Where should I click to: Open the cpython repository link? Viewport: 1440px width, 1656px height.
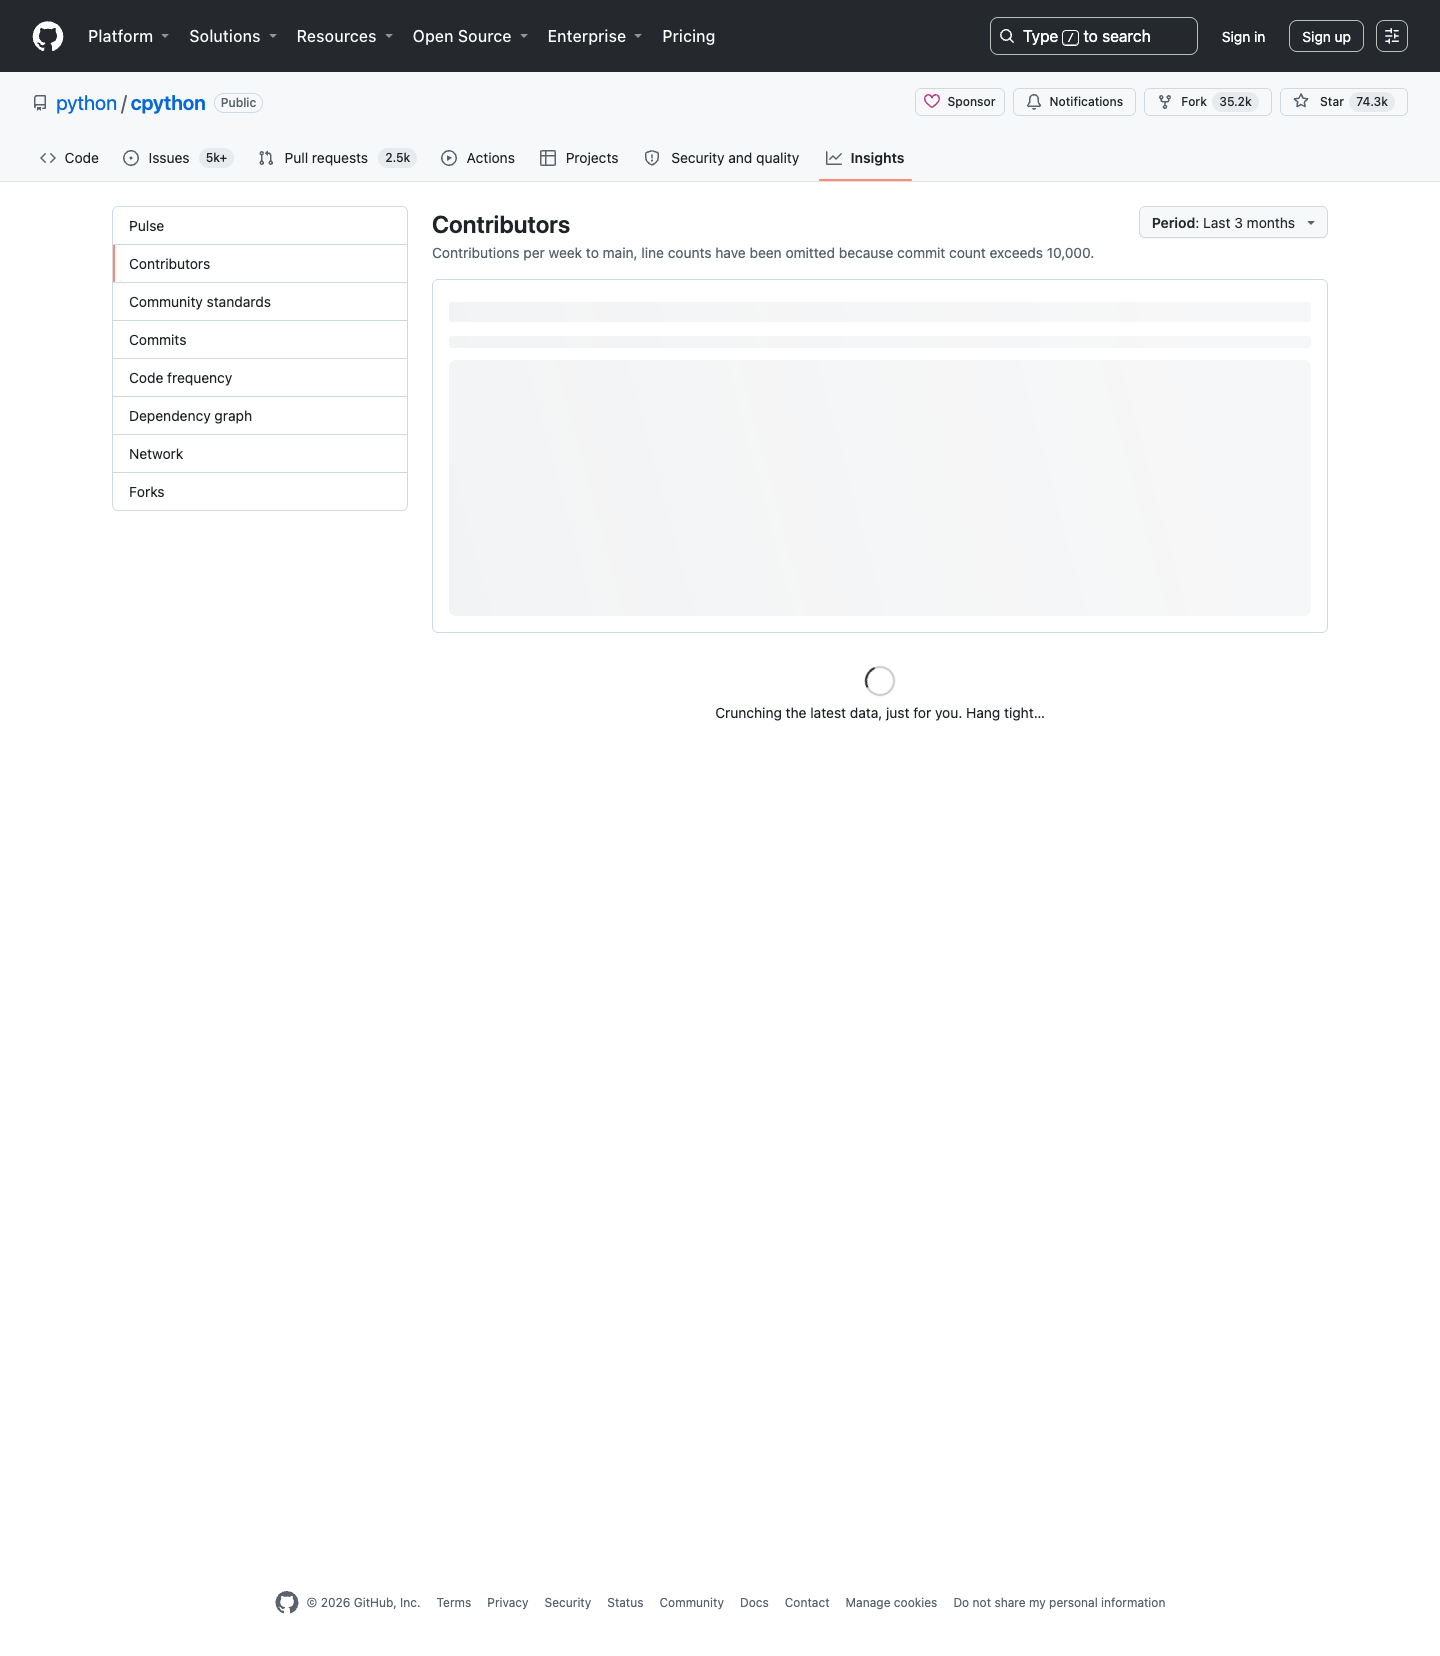(x=168, y=103)
